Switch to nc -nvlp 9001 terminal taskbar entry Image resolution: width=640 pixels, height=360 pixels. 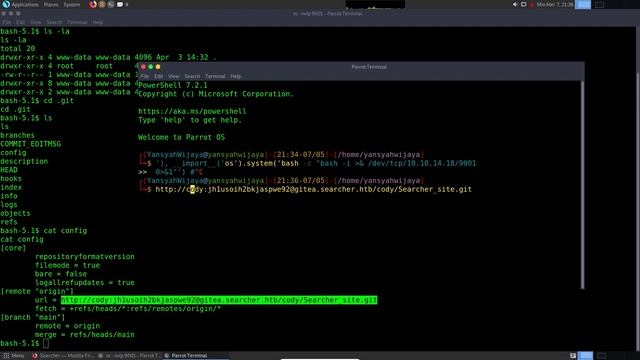click(129, 356)
